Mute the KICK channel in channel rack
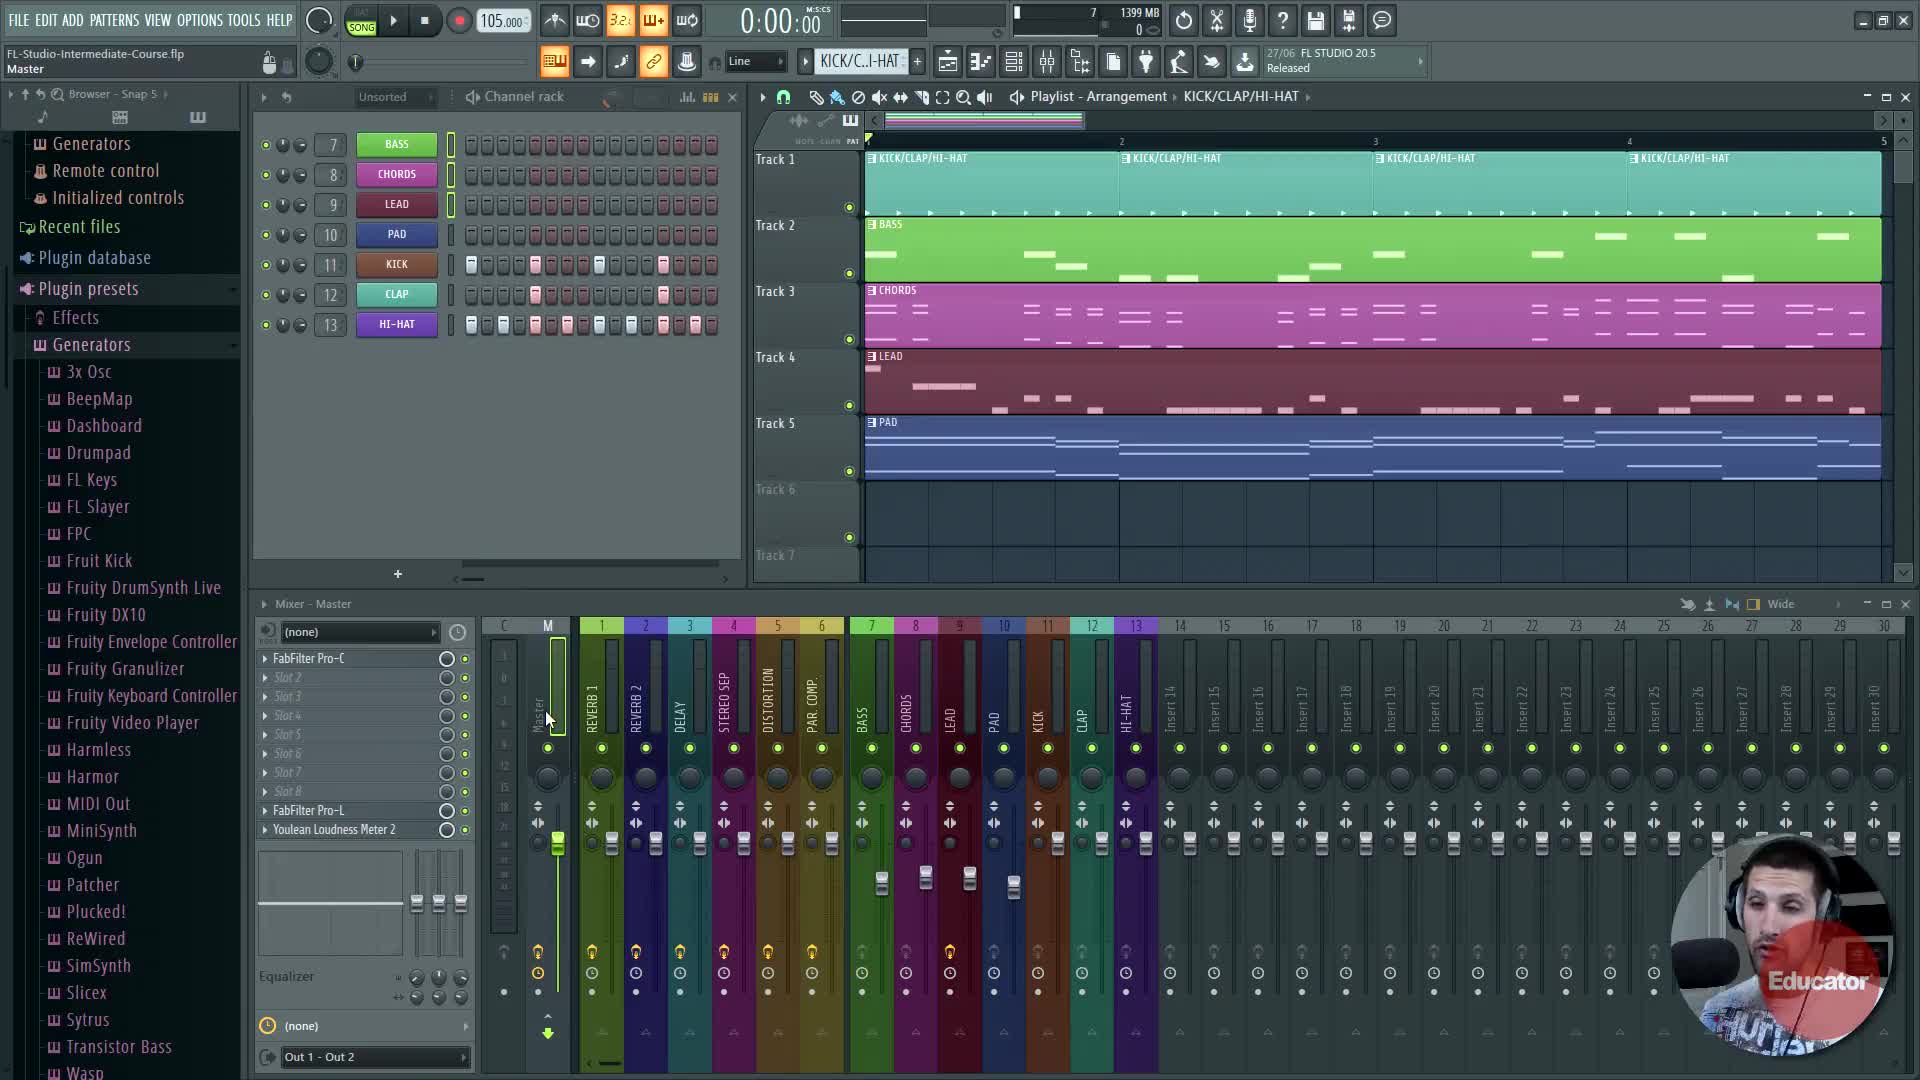The height and width of the screenshot is (1080, 1920). pyautogui.click(x=265, y=265)
